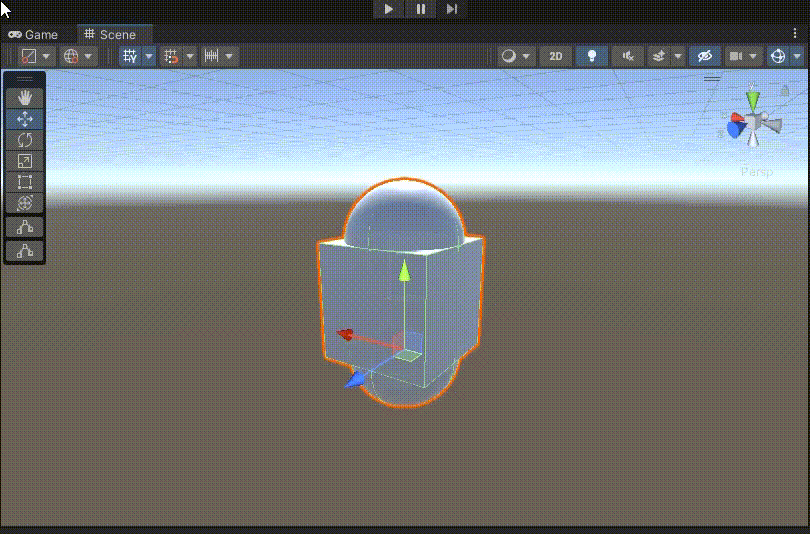Screen dimensions: 810x534
Task: Toggle grid snapping magnet icon
Action: click(171, 56)
